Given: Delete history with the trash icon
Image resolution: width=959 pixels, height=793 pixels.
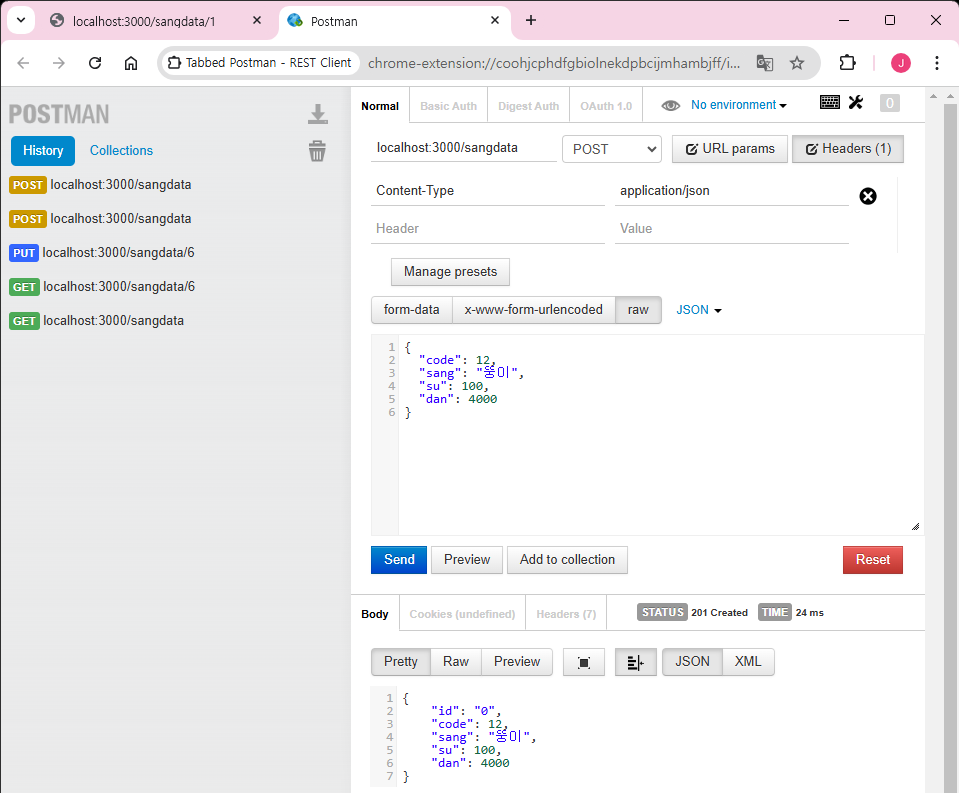Looking at the screenshot, I should 317,150.
